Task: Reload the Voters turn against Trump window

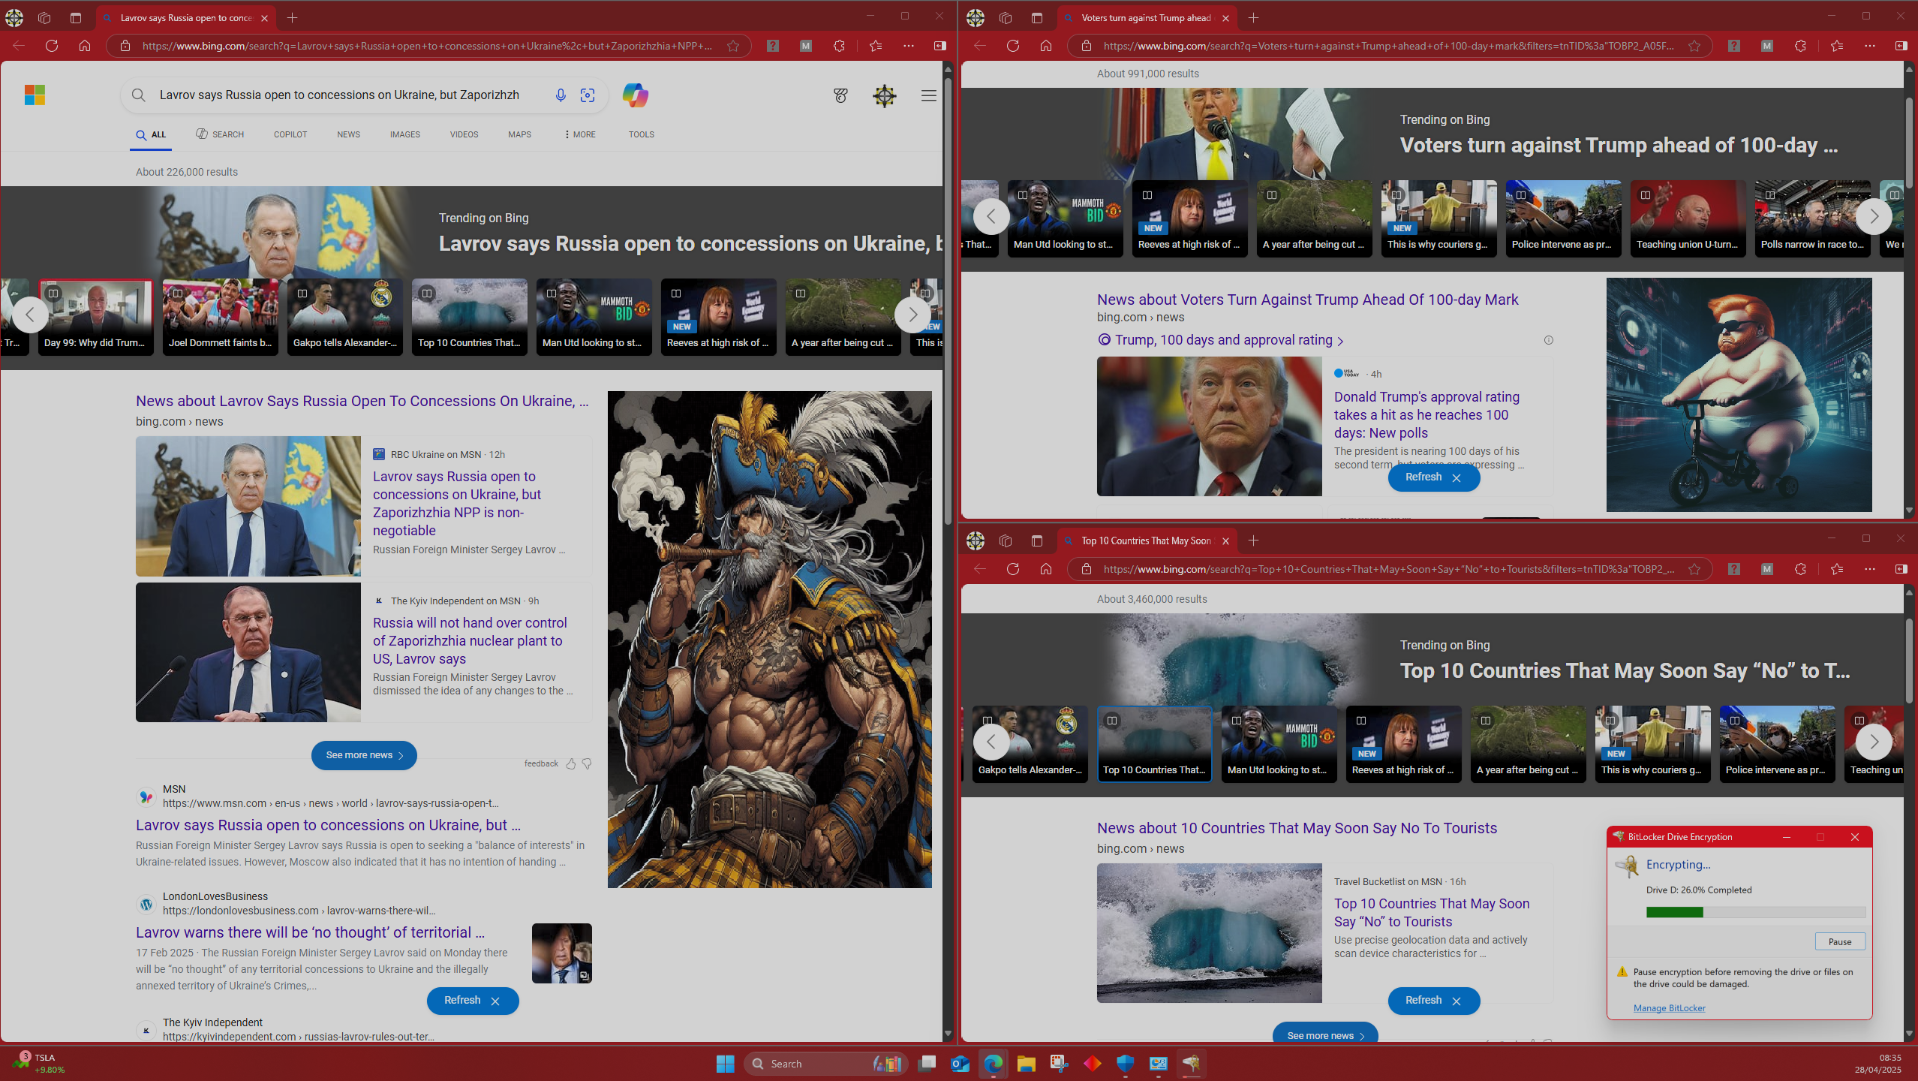Action: [1013, 45]
